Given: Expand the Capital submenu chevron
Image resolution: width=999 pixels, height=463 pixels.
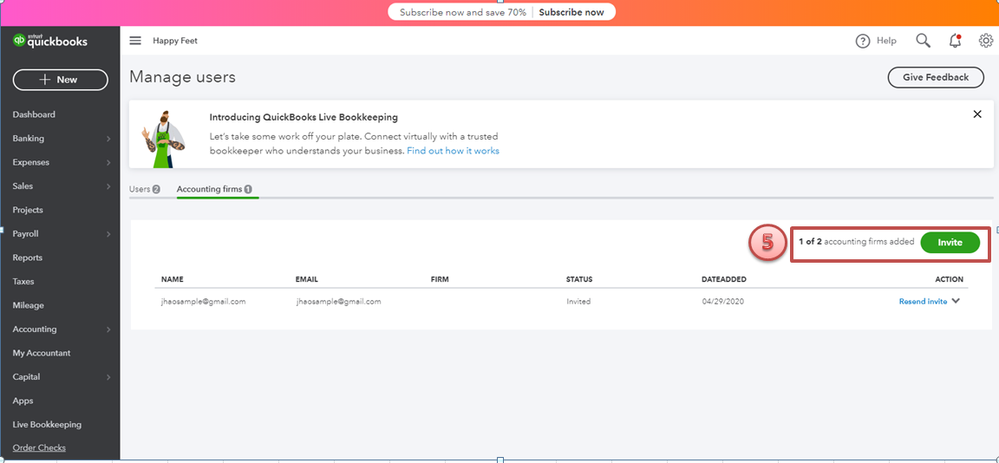Looking at the screenshot, I should [108, 377].
